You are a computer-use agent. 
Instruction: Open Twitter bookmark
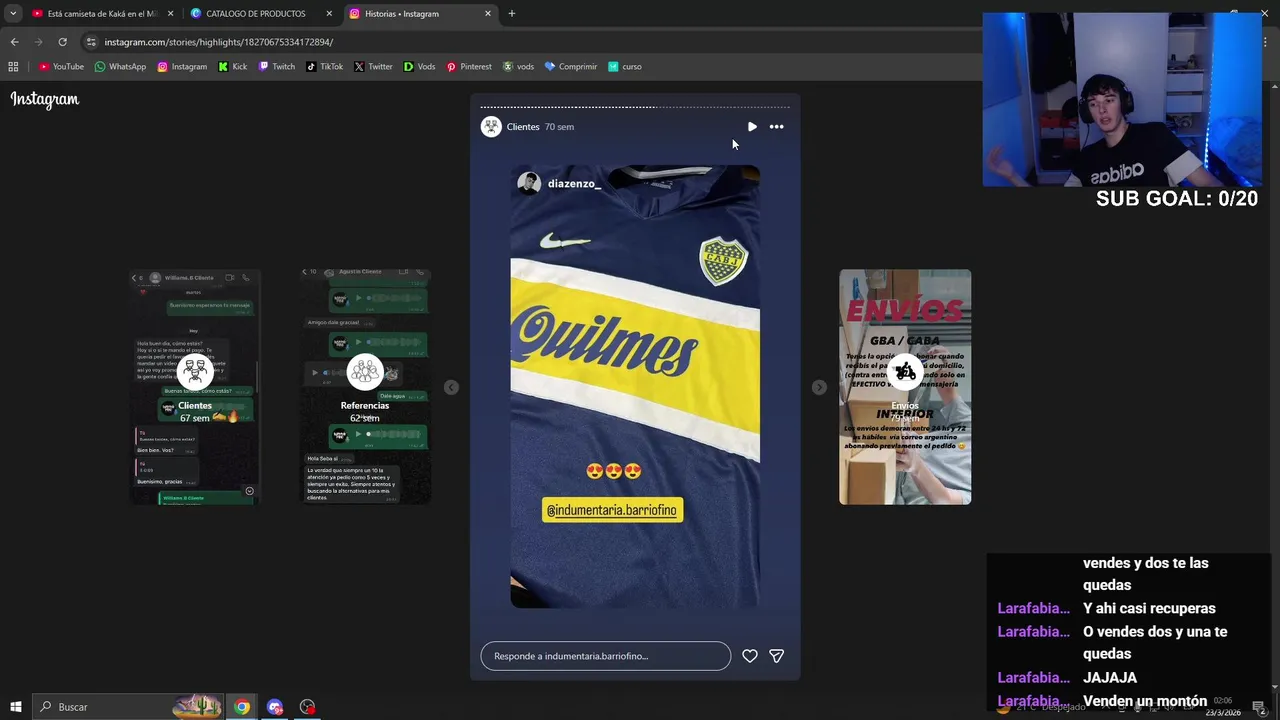coord(373,67)
